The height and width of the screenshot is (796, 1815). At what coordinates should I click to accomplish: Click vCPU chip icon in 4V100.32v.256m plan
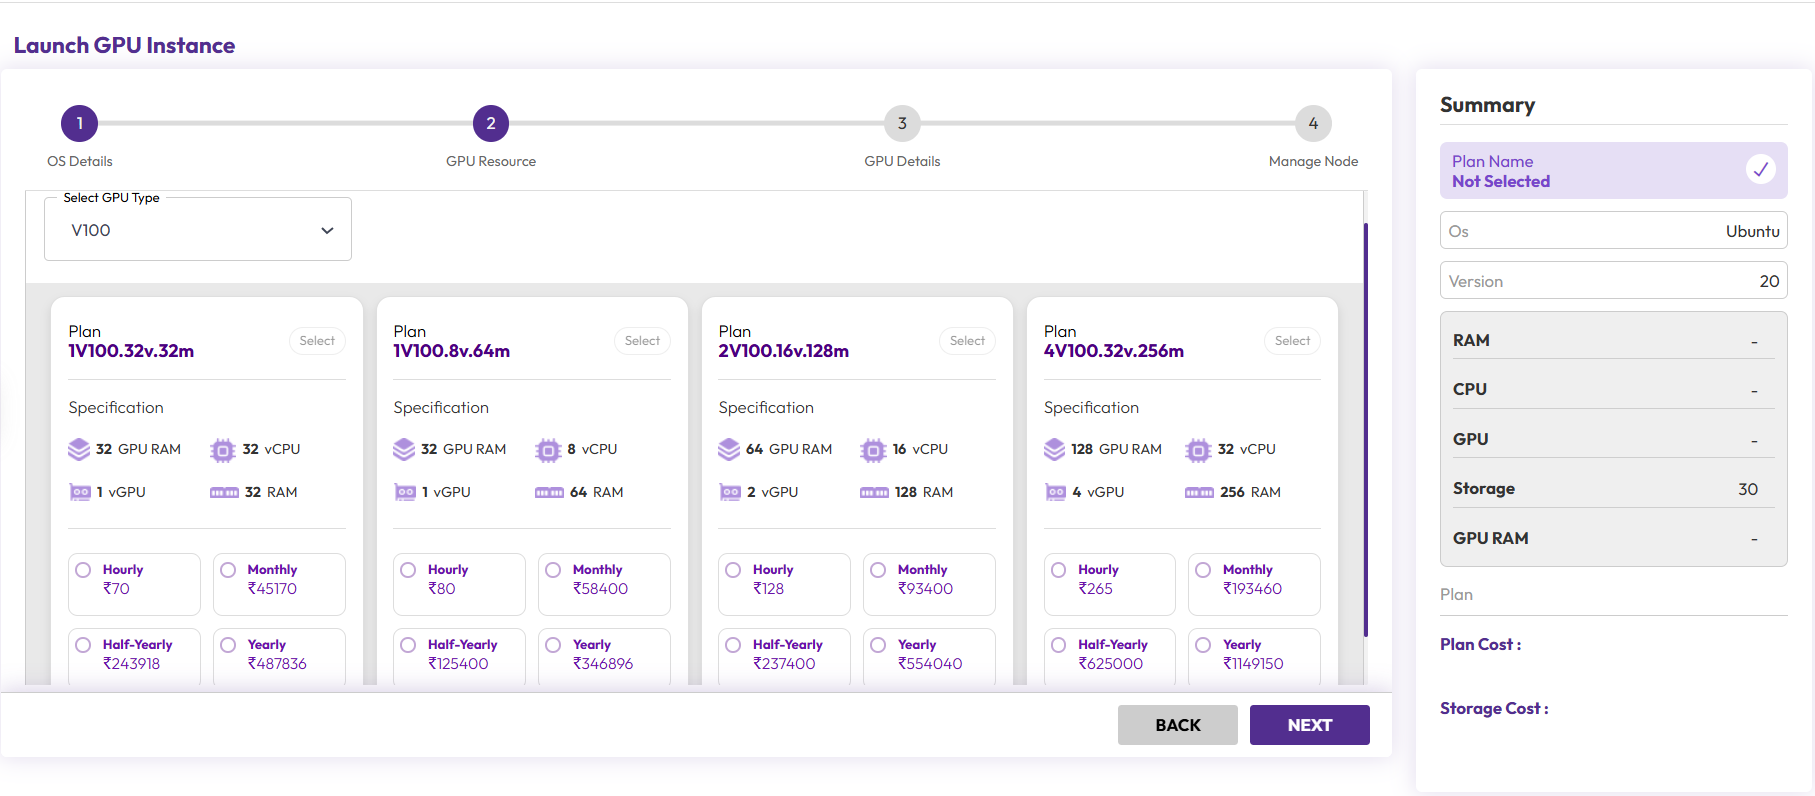[1198, 450]
